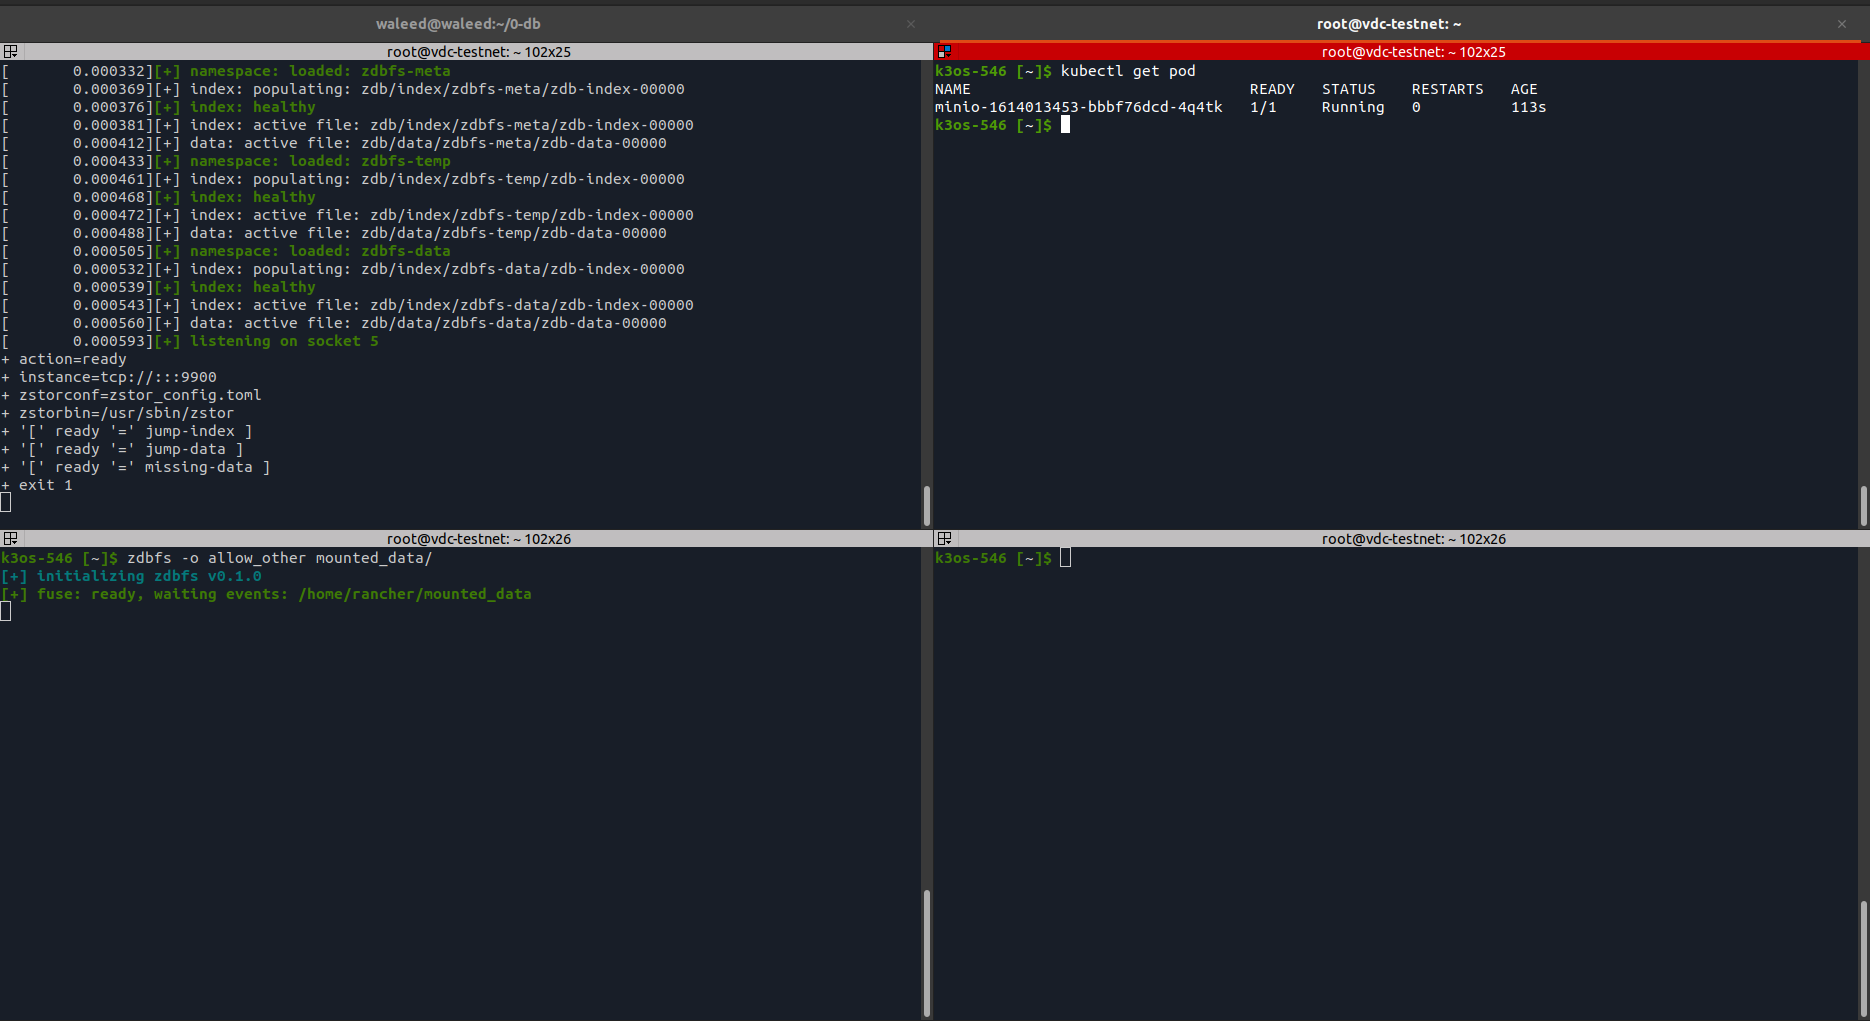The height and width of the screenshot is (1021, 1870).
Task: Click the prompt cursor in the bottom-right pane
Action: pos(1064,557)
